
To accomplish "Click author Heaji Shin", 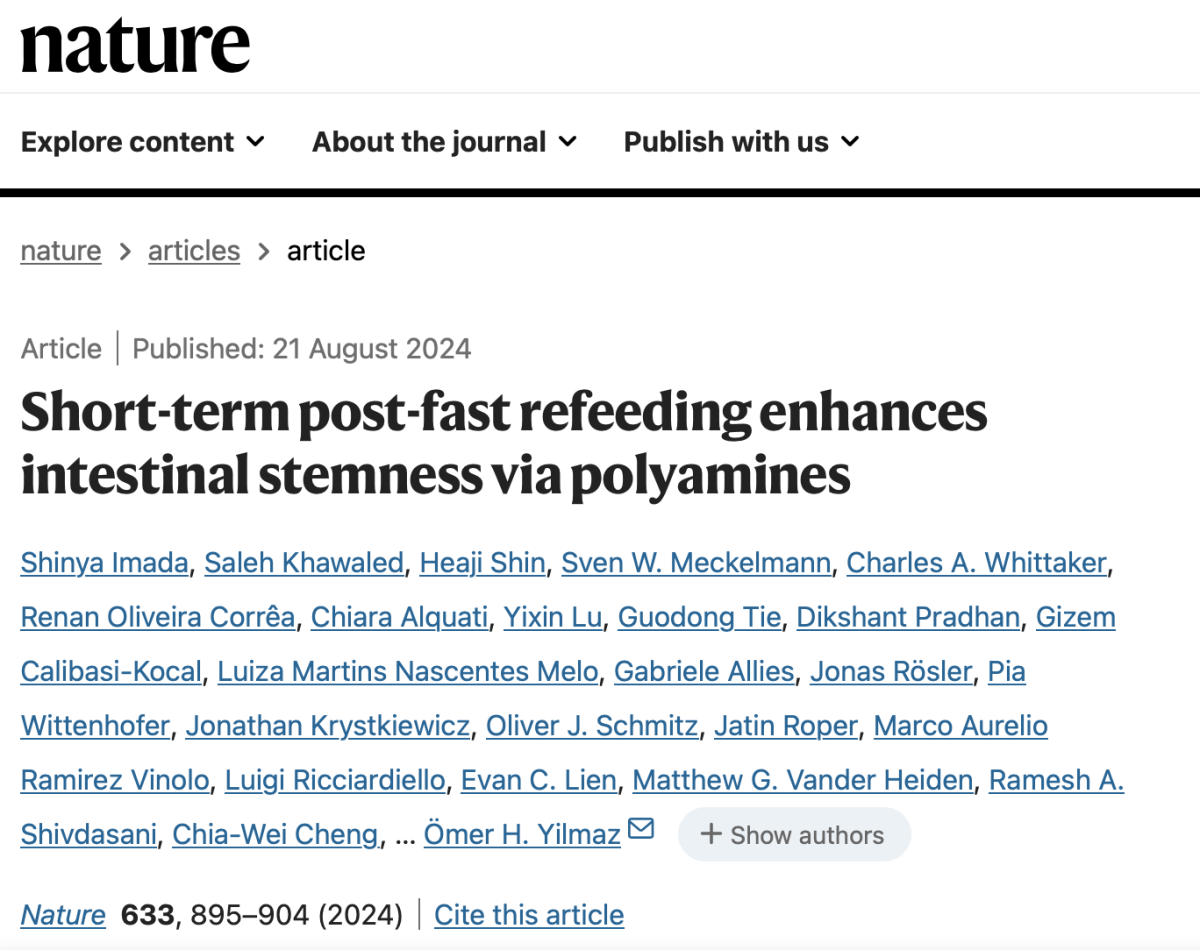I will pos(482,563).
